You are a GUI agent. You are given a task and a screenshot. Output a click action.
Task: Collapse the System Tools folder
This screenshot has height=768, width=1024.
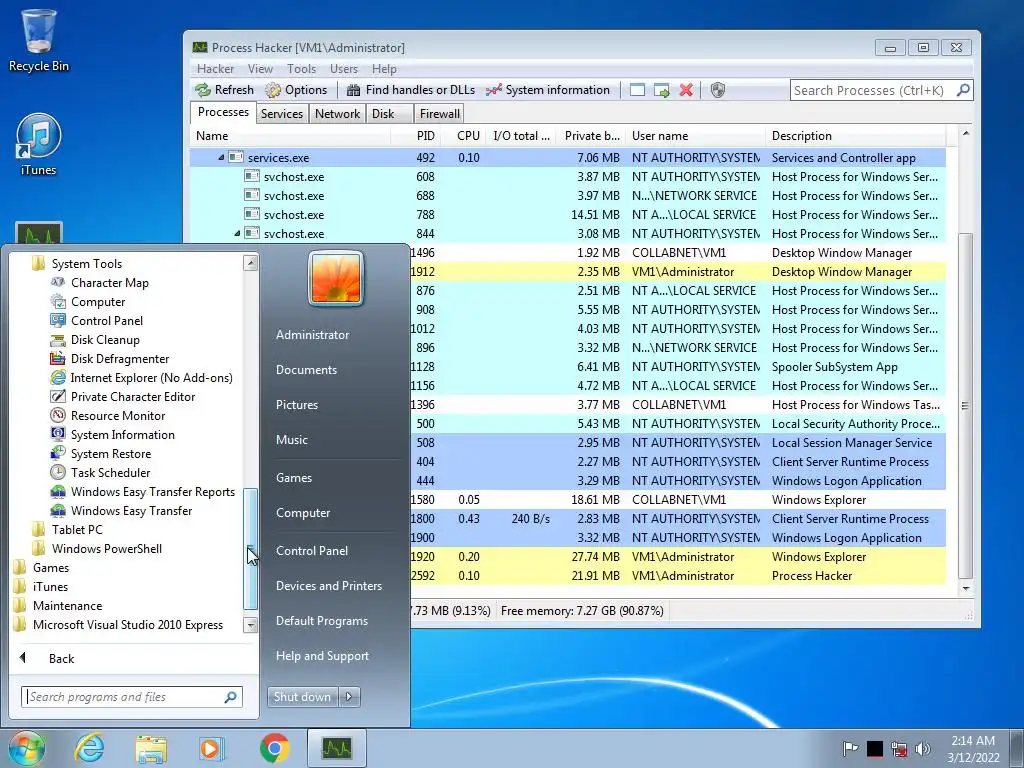(87, 264)
